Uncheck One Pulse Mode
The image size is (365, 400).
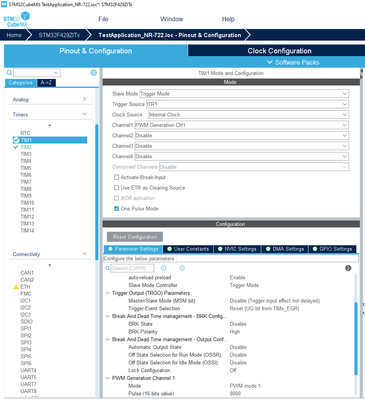coord(116,209)
